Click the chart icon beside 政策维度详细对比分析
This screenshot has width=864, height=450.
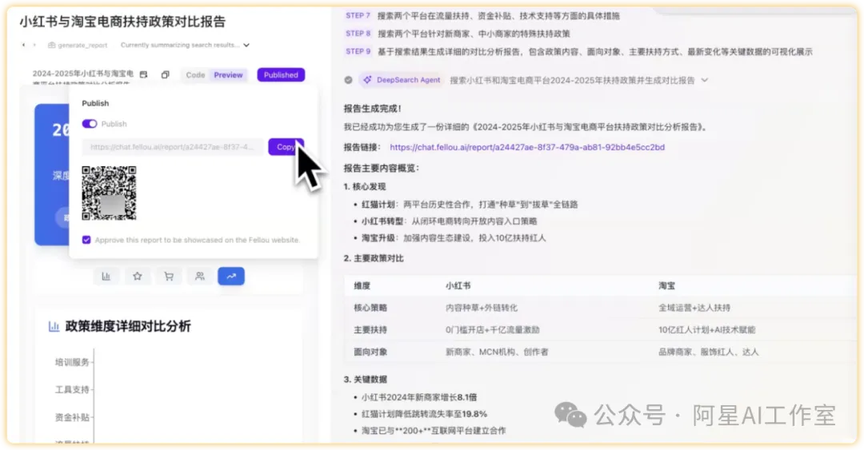tap(53, 327)
